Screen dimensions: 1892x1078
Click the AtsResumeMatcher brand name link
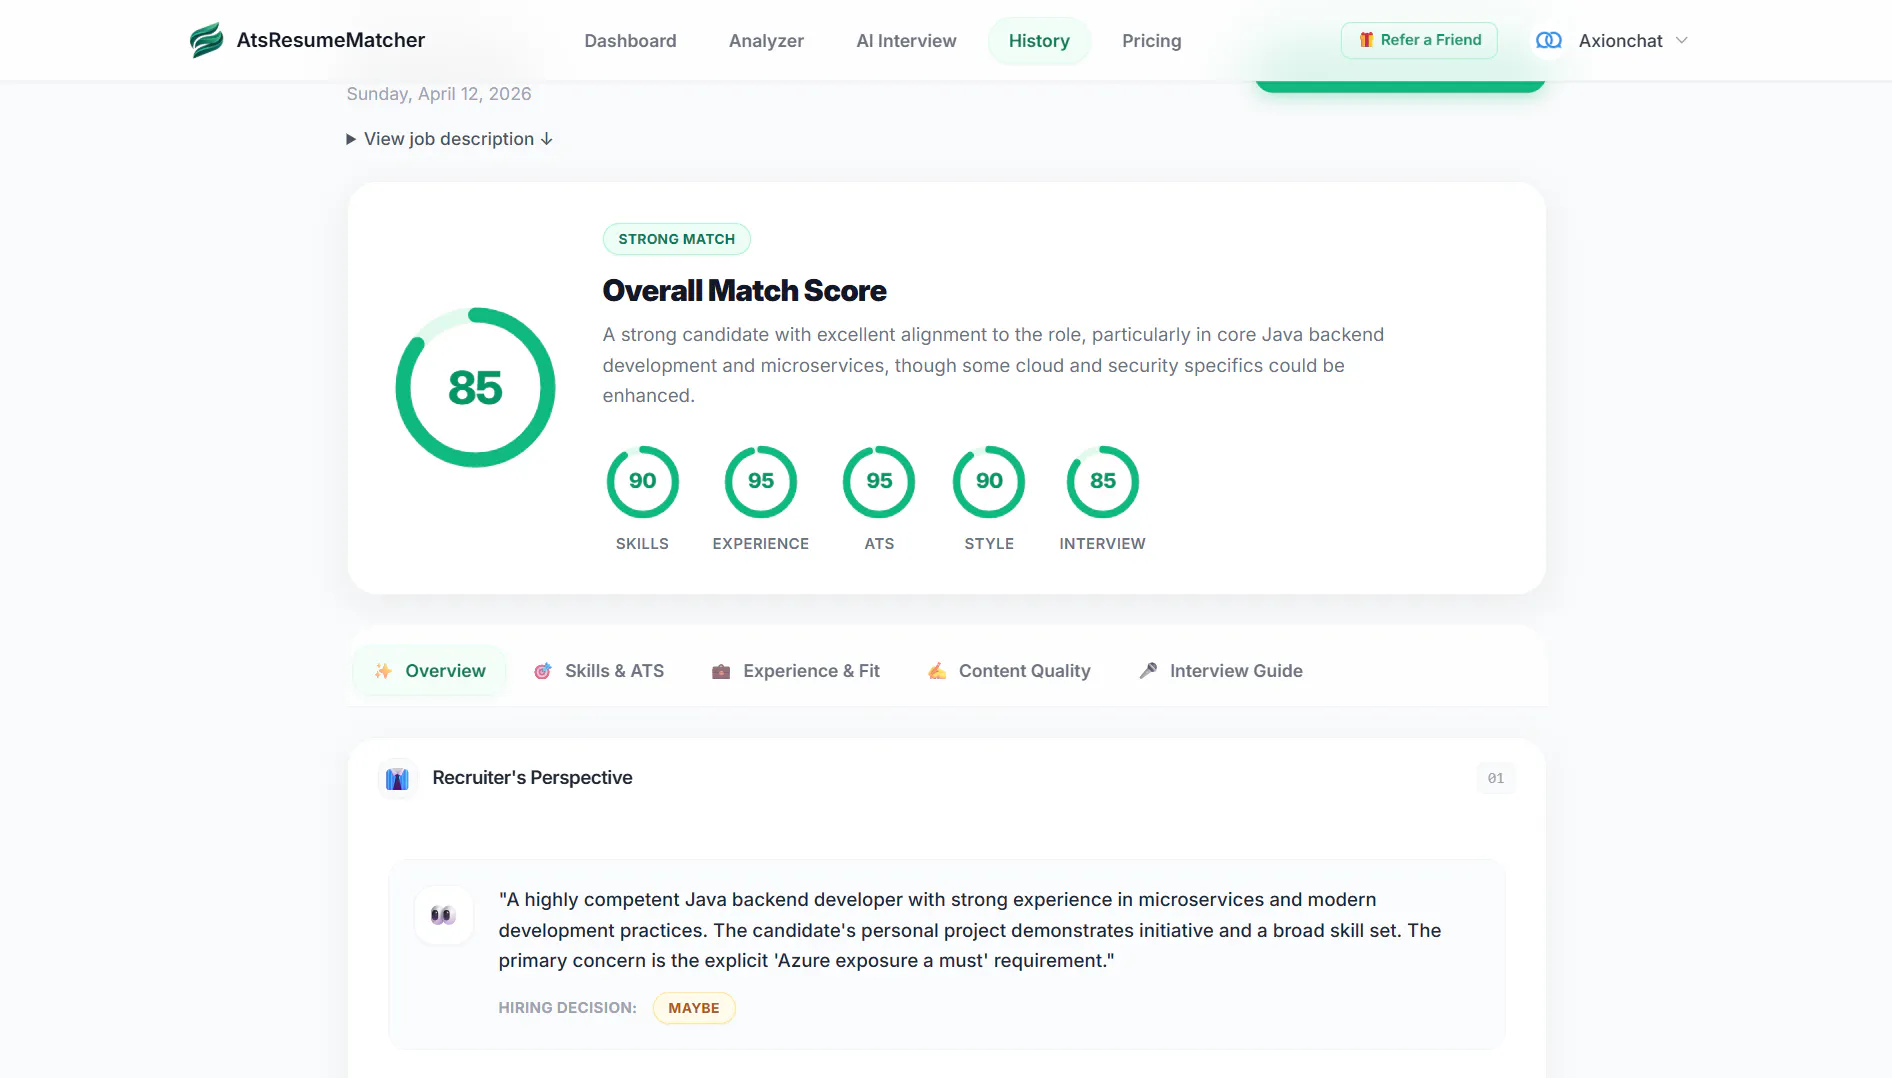(x=331, y=40)
